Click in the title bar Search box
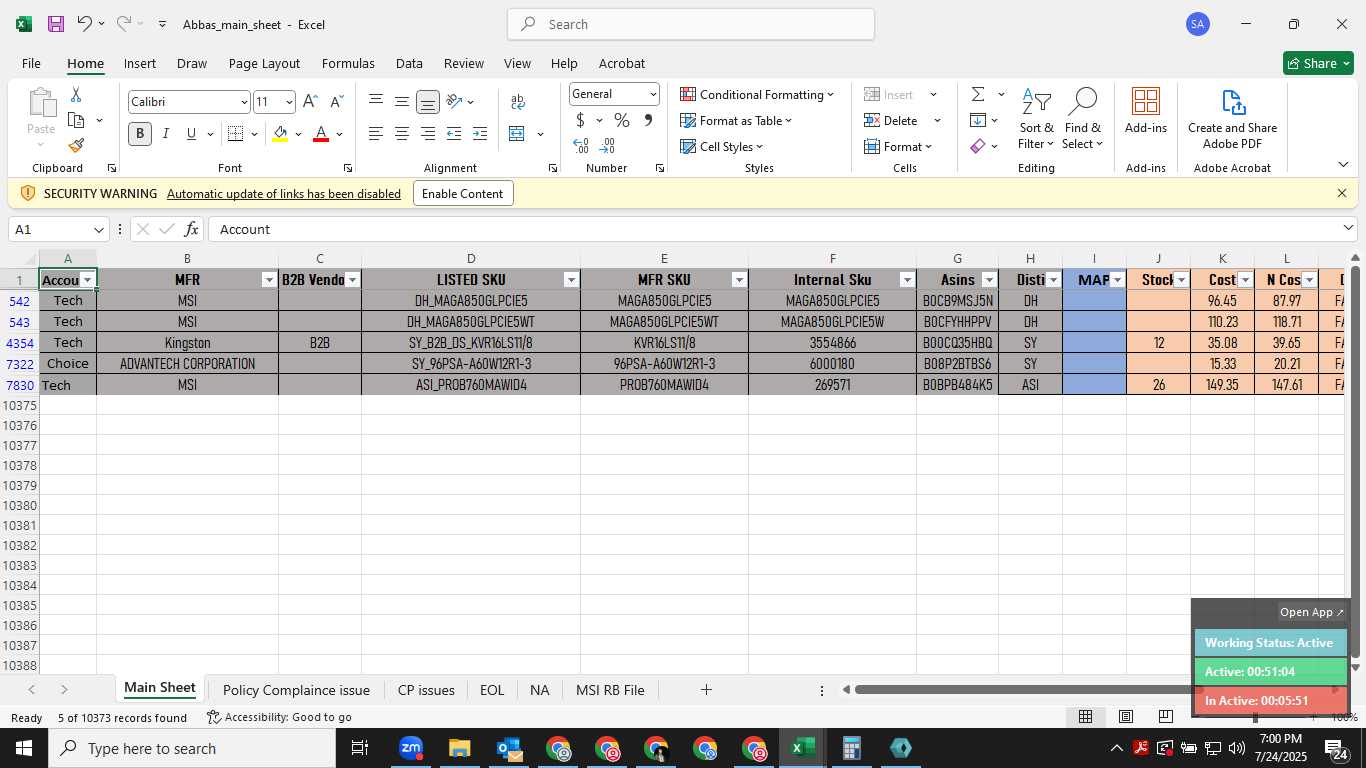The height and width of the screenshot is (768, 1366). click(691, 24)
